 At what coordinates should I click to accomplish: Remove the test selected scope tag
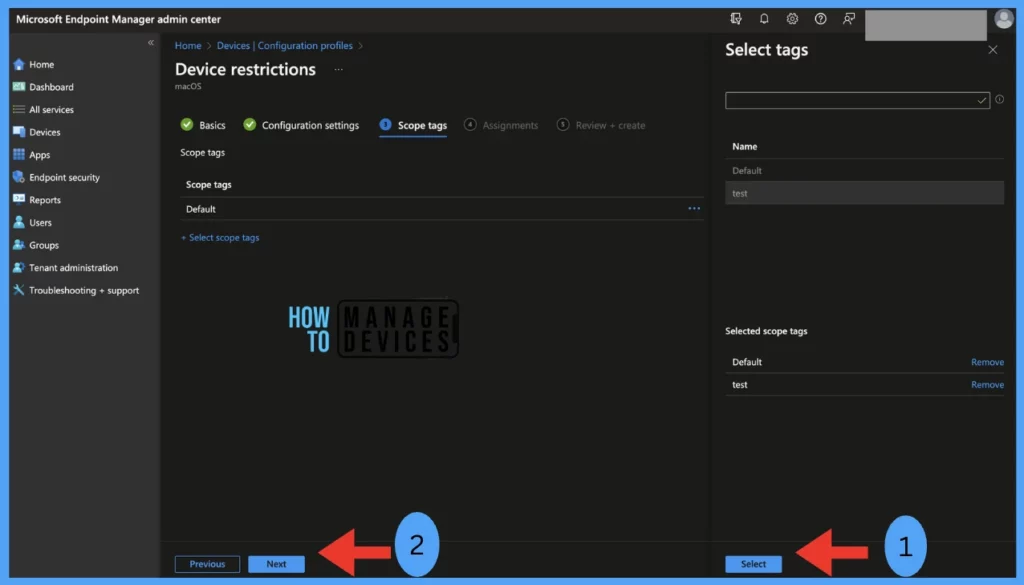[x=987, y=385]
